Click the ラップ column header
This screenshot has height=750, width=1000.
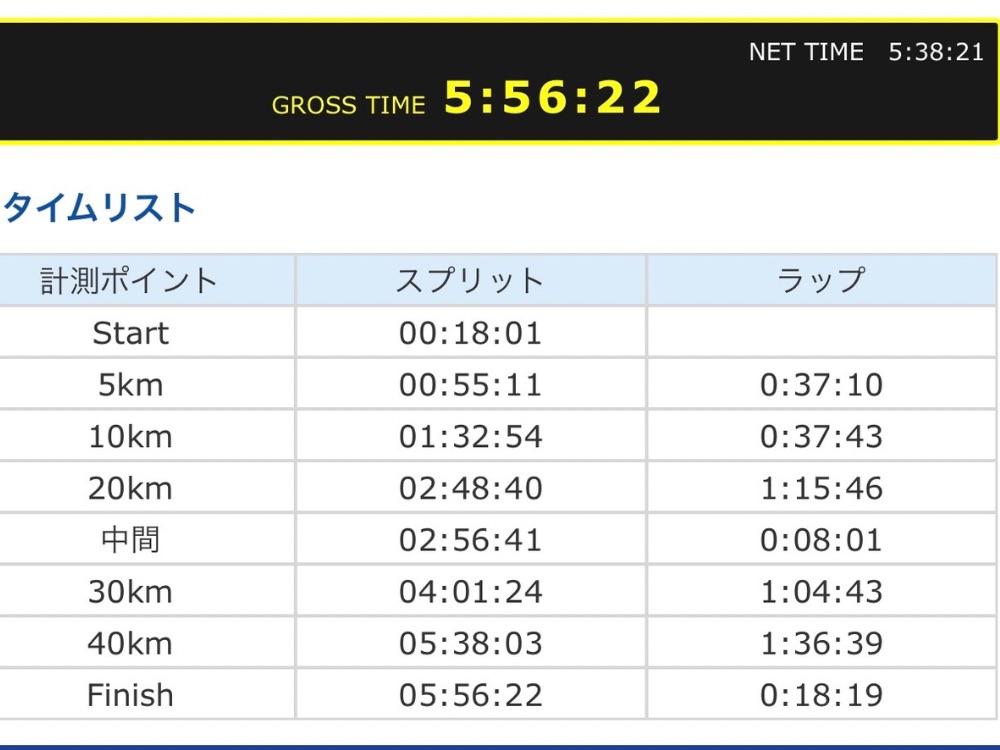(821, 281)
